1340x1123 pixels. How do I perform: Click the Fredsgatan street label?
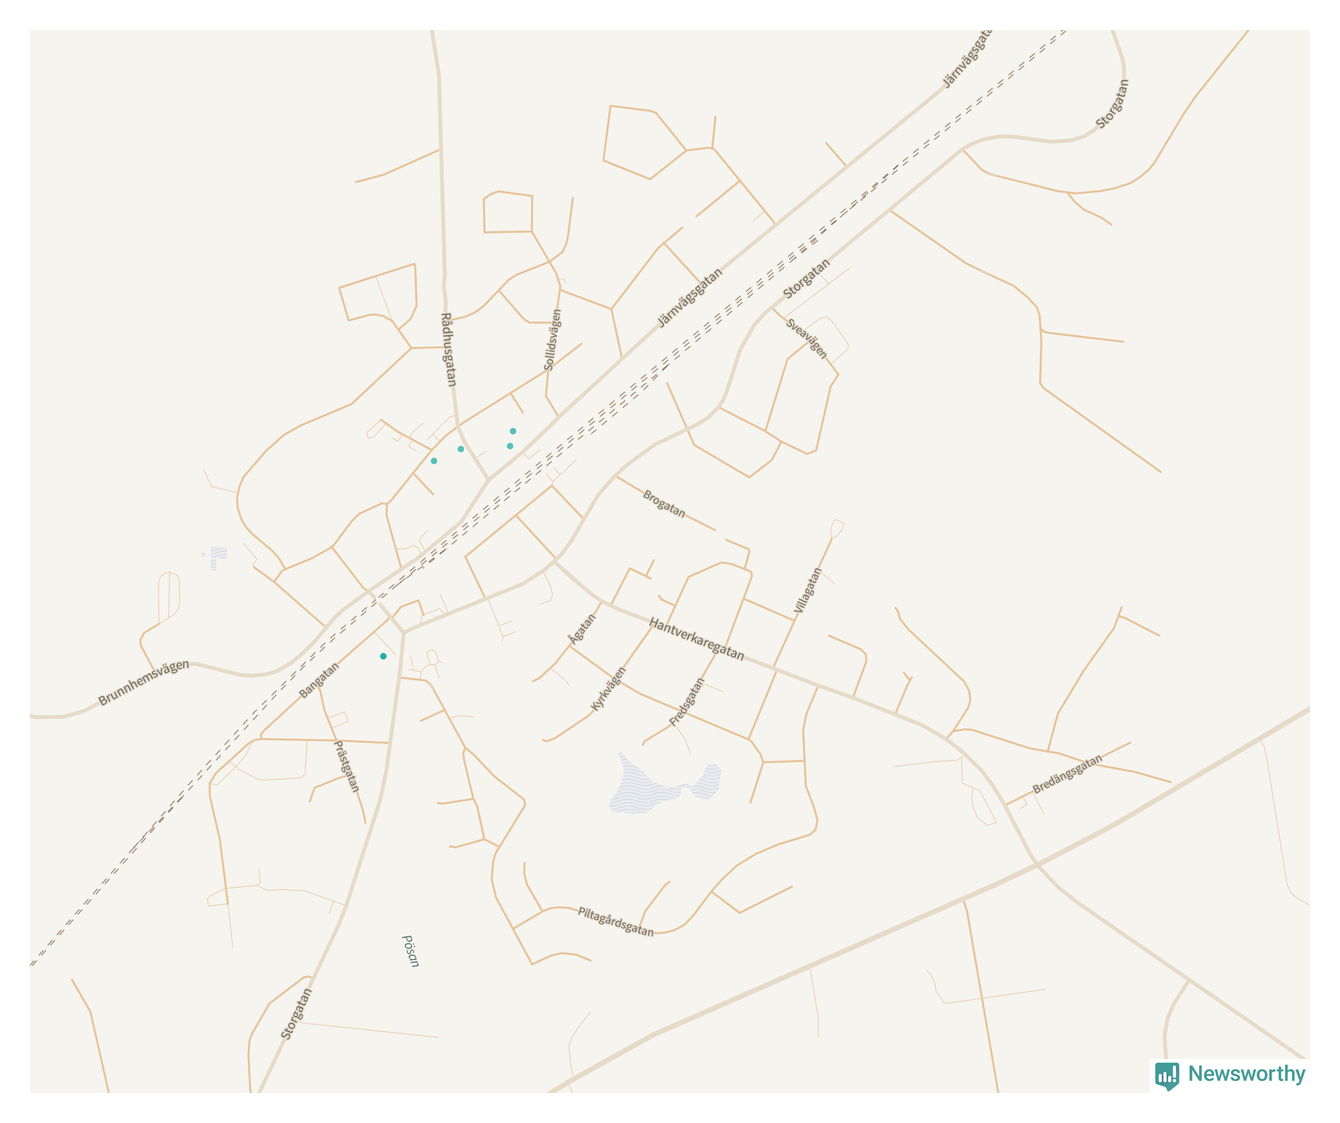coord(687,702)
